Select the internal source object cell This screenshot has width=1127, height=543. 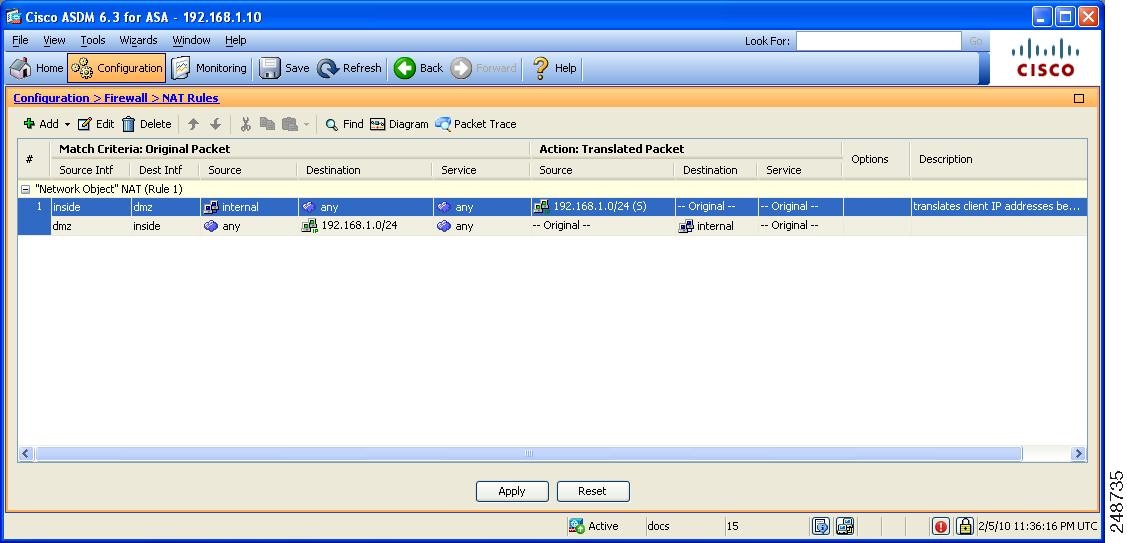249,207
